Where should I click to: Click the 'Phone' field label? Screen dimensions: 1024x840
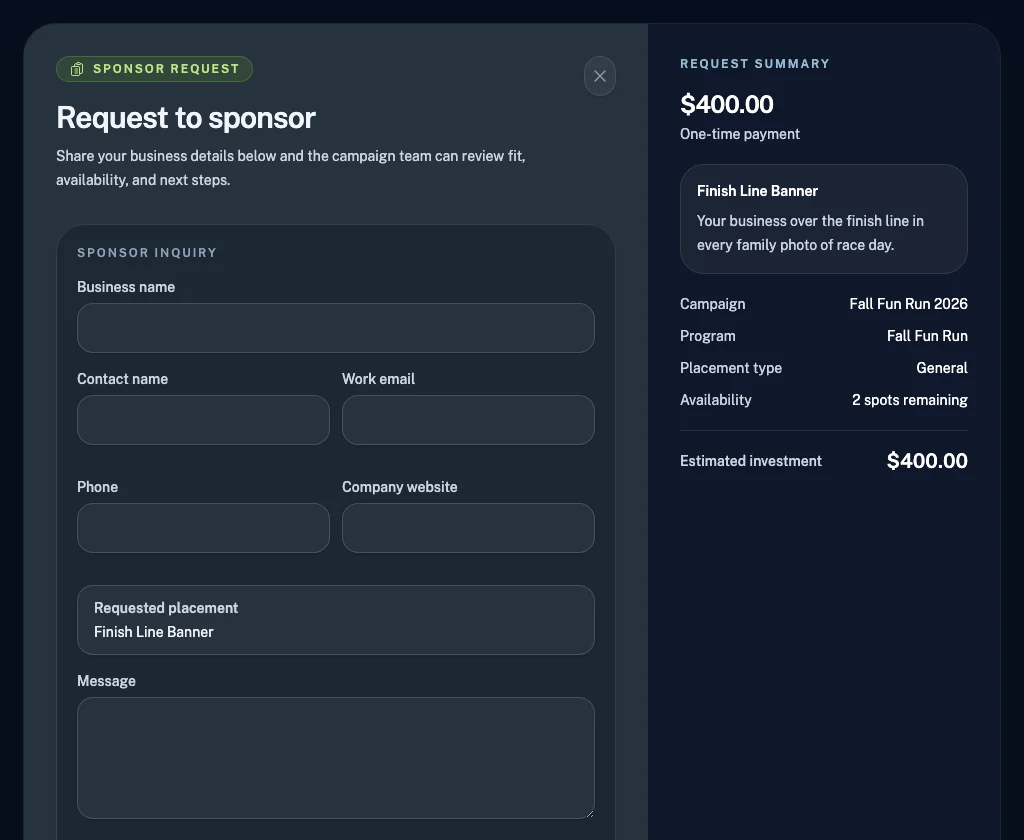97,487
